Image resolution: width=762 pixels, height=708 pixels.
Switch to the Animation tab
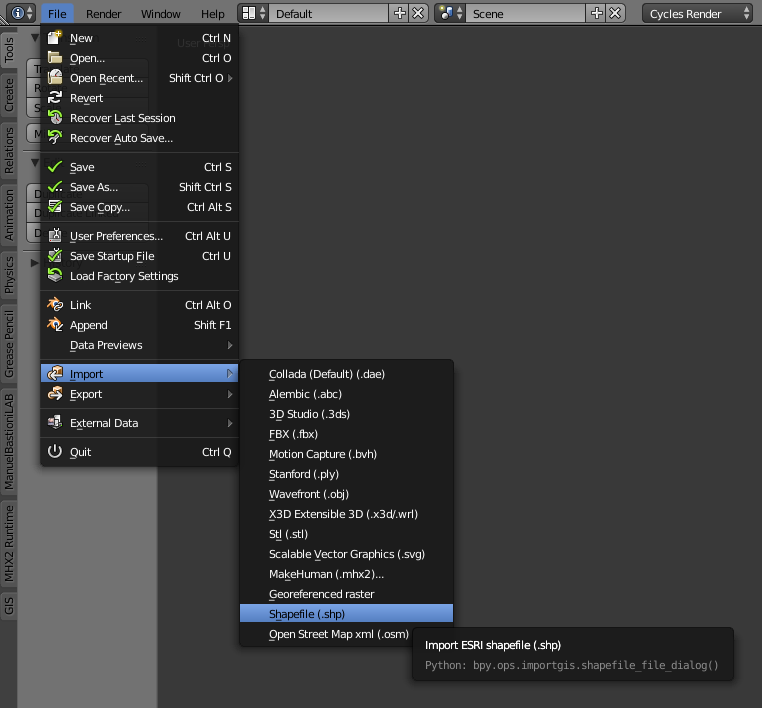coord(9,215)
